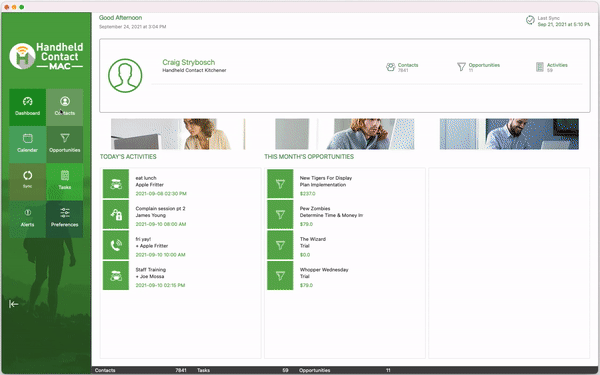Screen dimensions: 600x375
Task: Click the Activities label in profile card
Action: pos(557,65)
